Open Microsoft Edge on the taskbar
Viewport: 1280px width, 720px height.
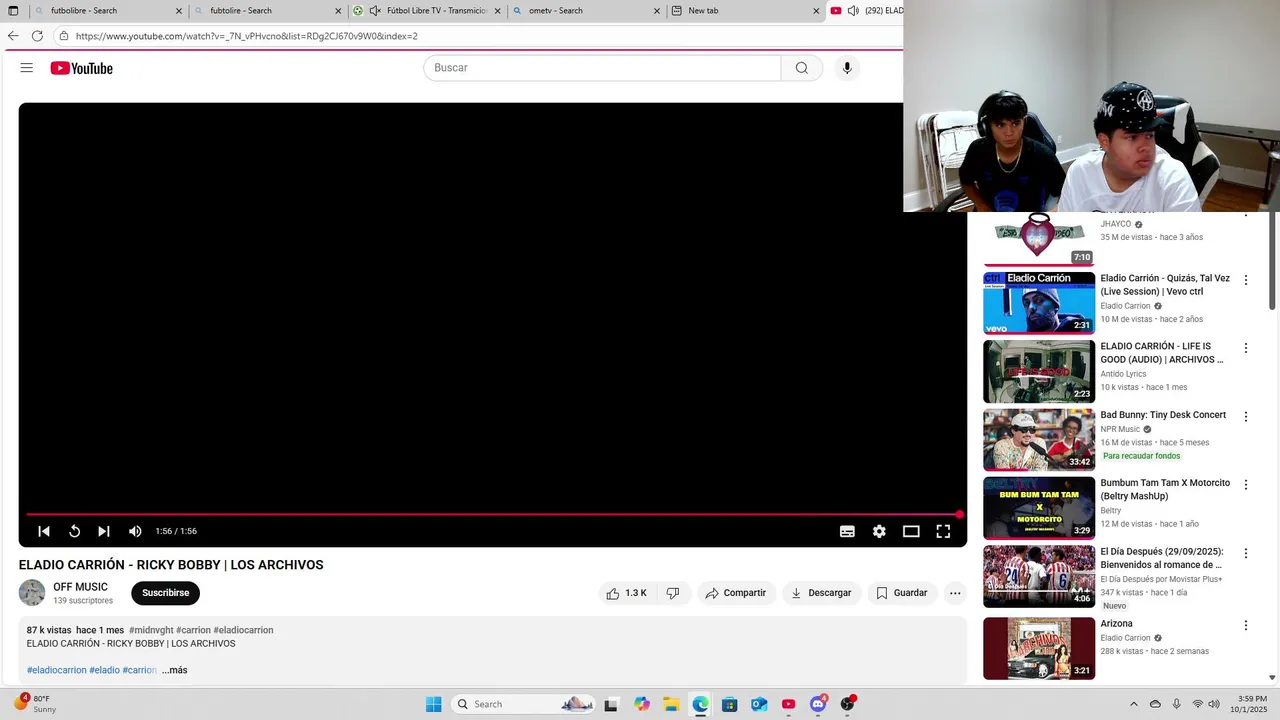tap(700, 704)
